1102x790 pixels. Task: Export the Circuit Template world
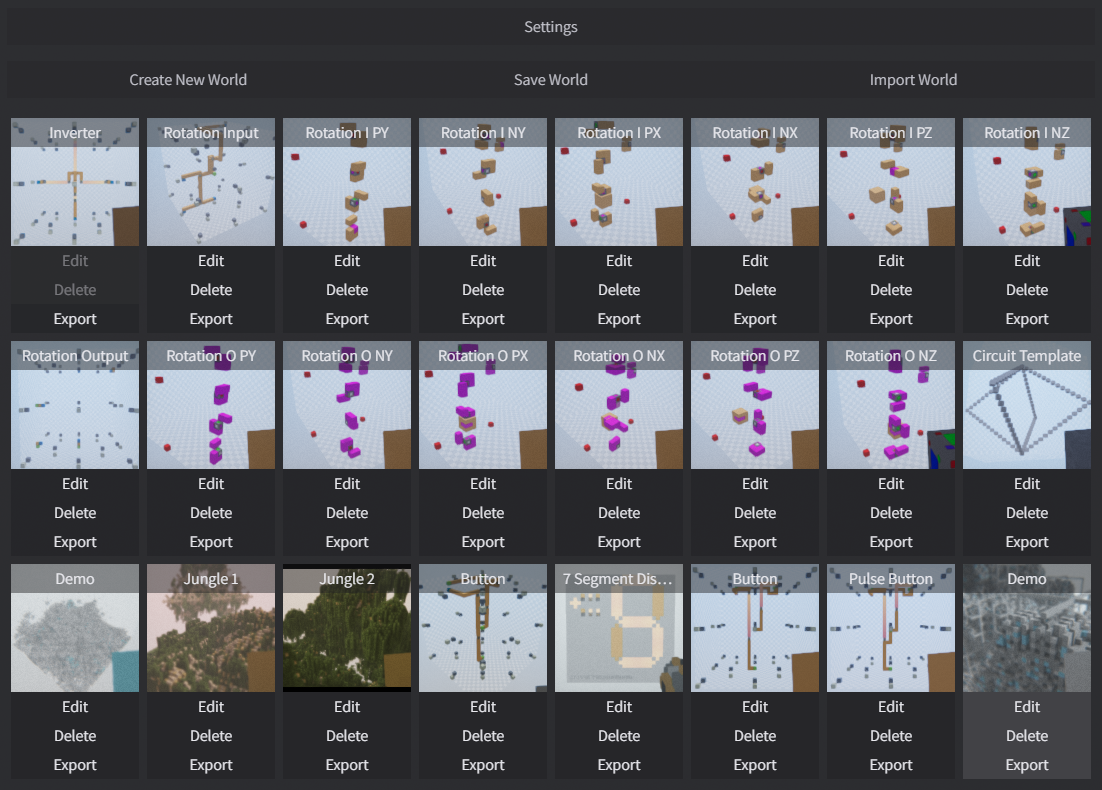[1027, 541]
